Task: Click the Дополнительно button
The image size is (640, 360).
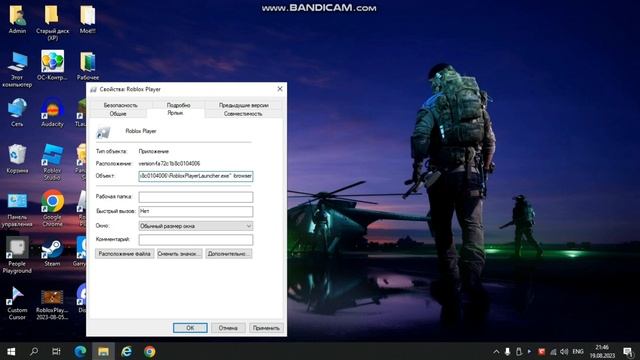Action: click(x=229, y=253)
